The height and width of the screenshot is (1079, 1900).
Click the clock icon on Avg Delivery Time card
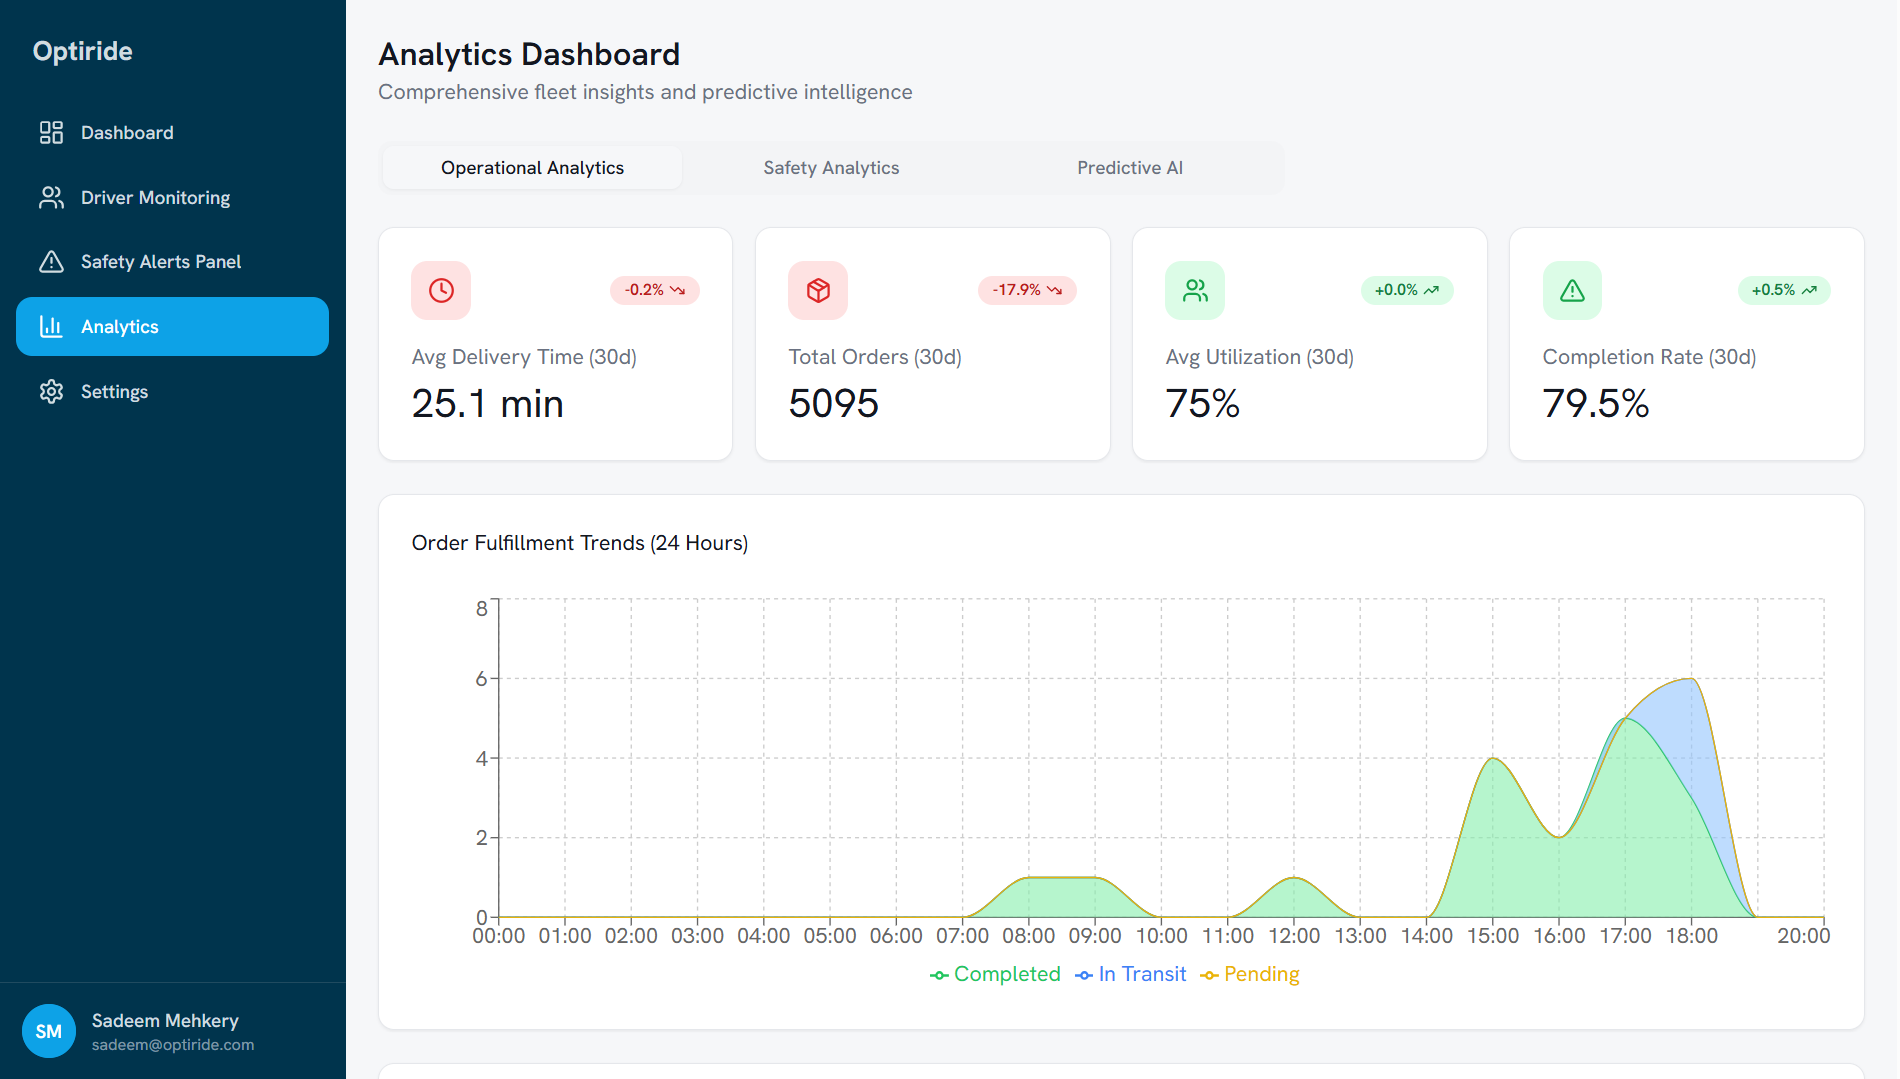click(441, 290)
